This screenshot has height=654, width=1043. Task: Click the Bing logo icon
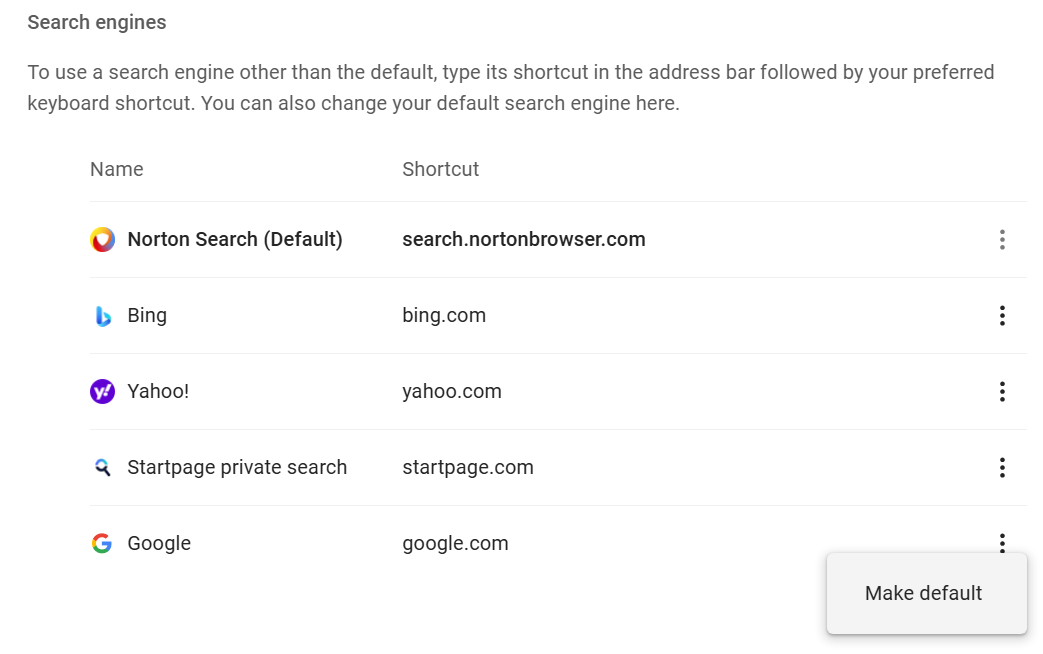(102, 316)
